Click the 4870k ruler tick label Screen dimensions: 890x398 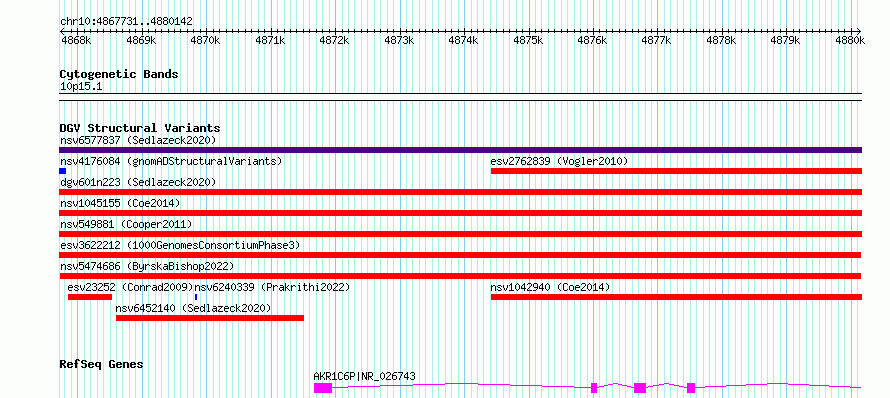click(x=205, y=40)
